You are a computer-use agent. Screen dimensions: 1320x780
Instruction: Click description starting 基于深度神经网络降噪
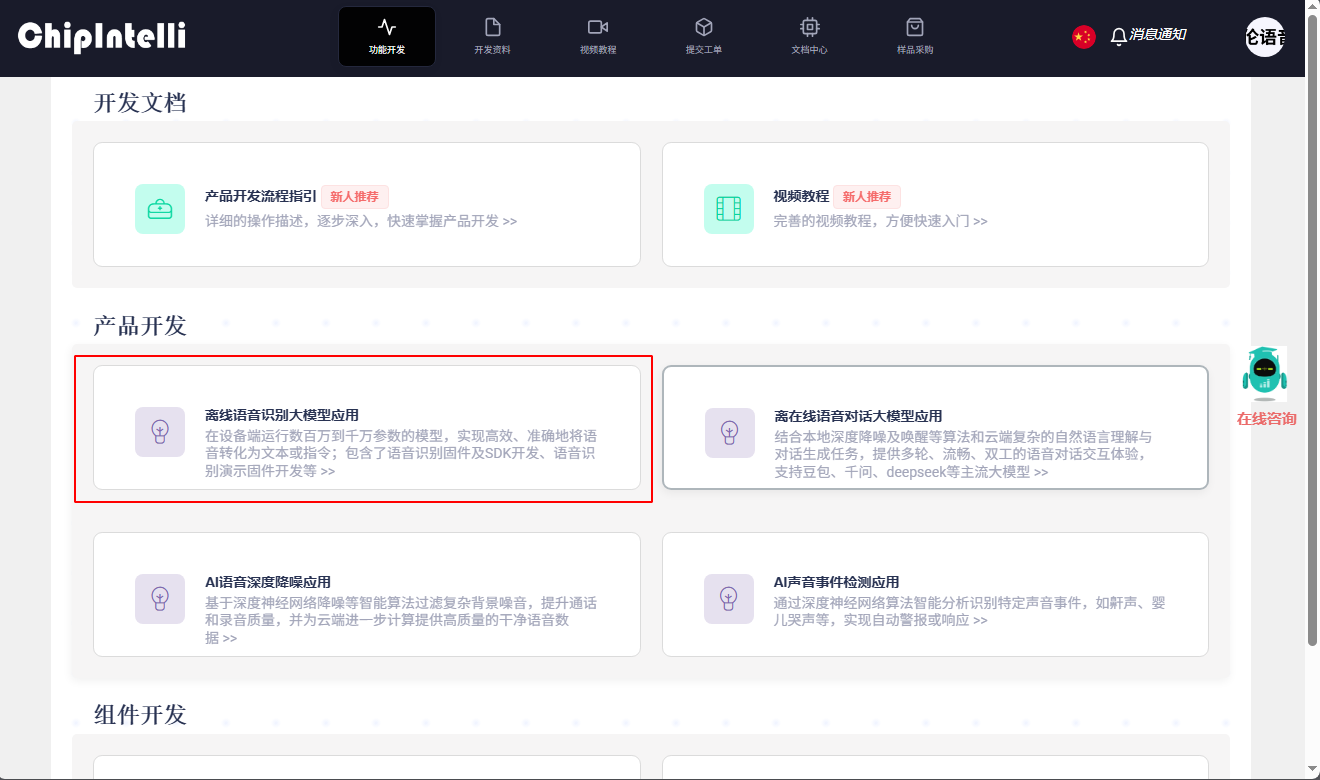401,620
